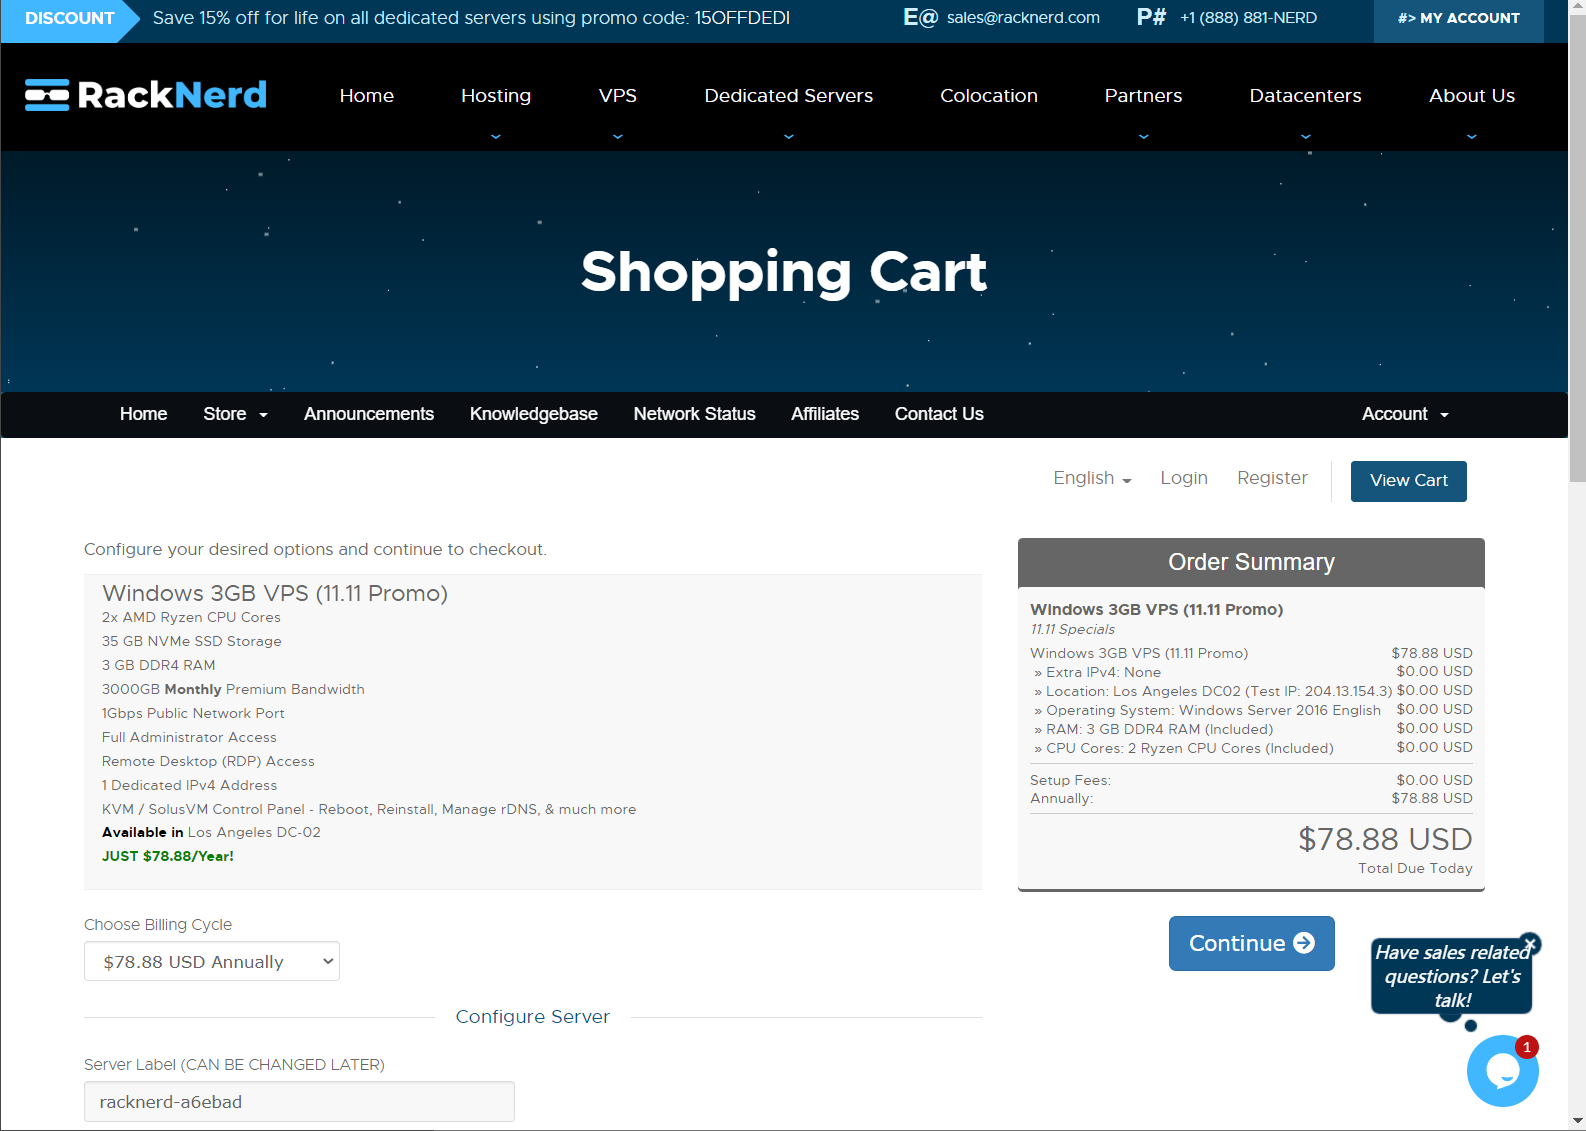The width and height of the screenshot is (1586, 1131).
Task: Open the Affiliates menu item
Action: coord(825,414)
